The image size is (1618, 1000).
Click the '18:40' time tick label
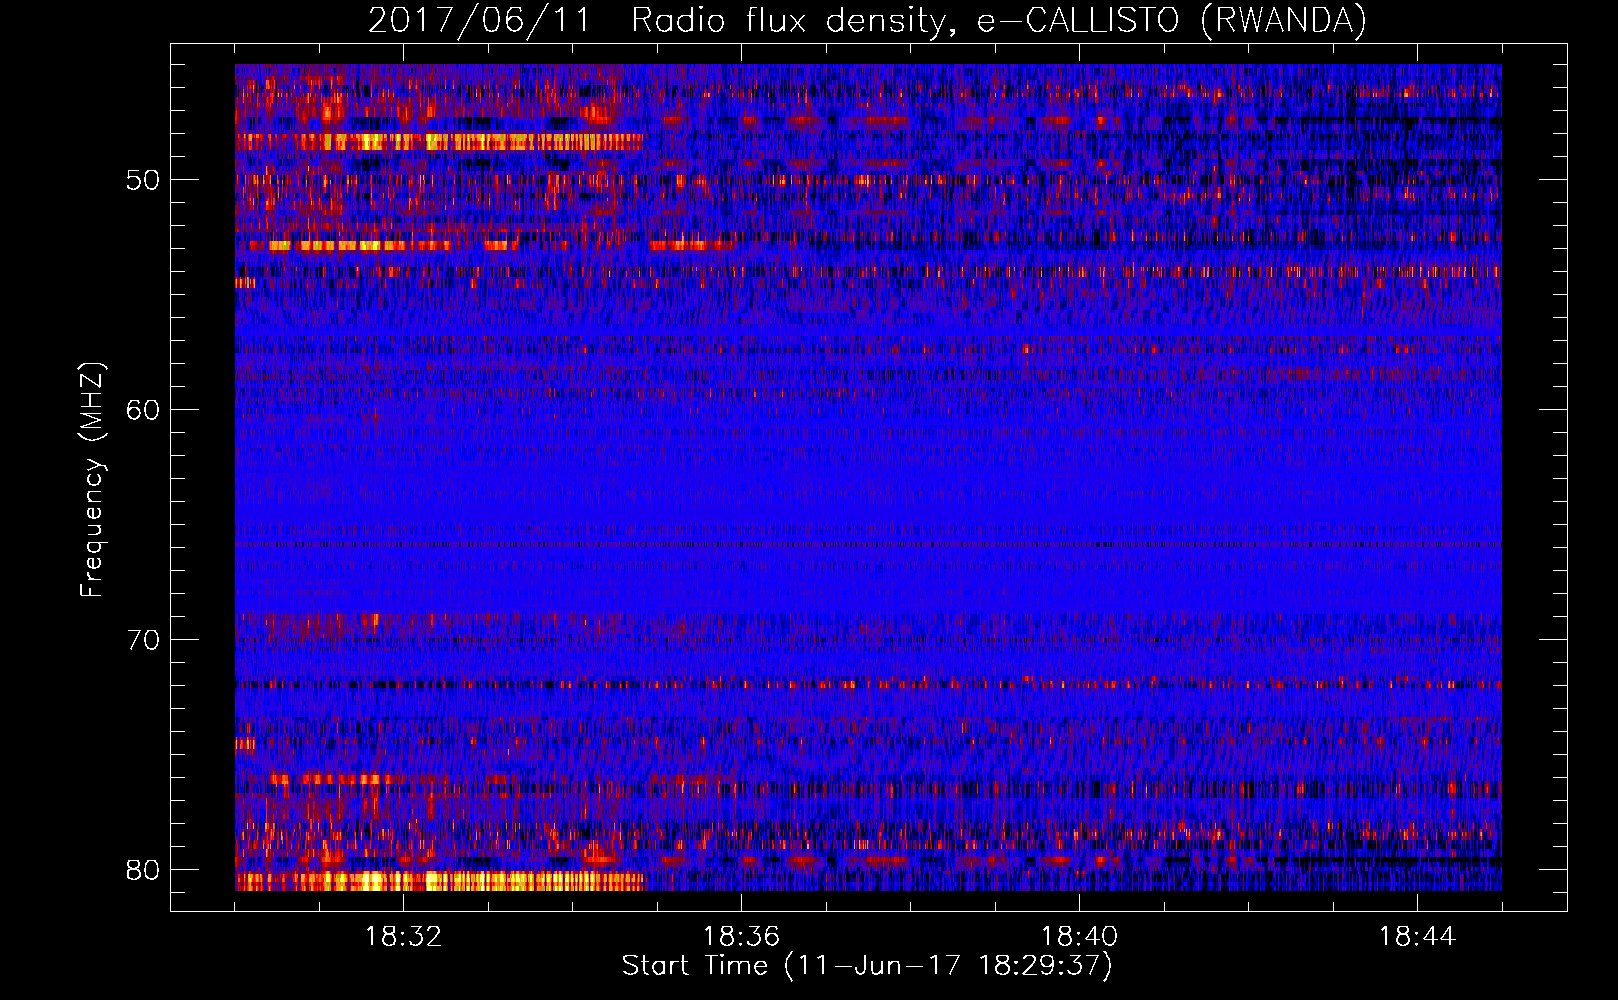pos(1079,937)
